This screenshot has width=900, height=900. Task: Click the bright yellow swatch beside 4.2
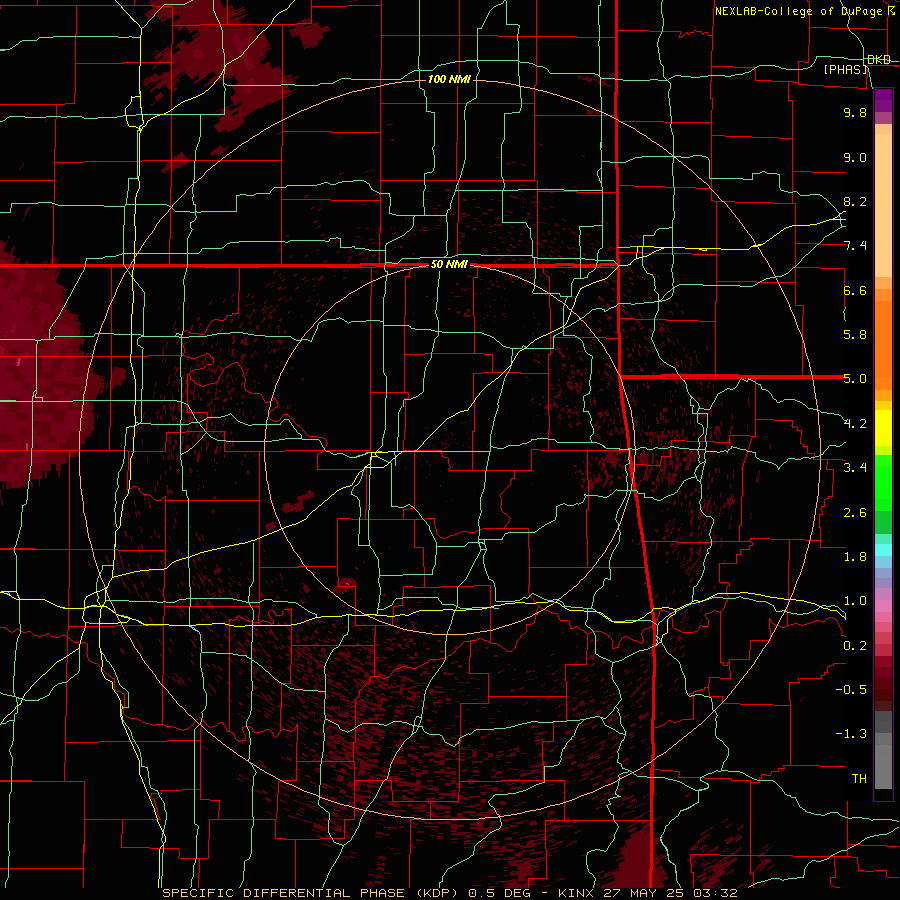(883, 428)
